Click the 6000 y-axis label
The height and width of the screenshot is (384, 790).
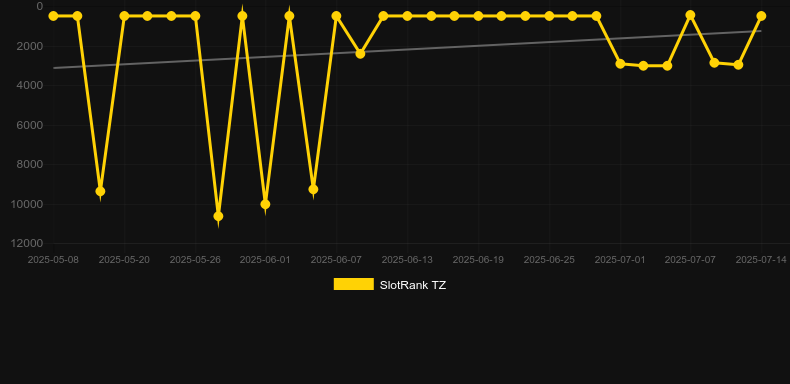click(x=29, y=125)
